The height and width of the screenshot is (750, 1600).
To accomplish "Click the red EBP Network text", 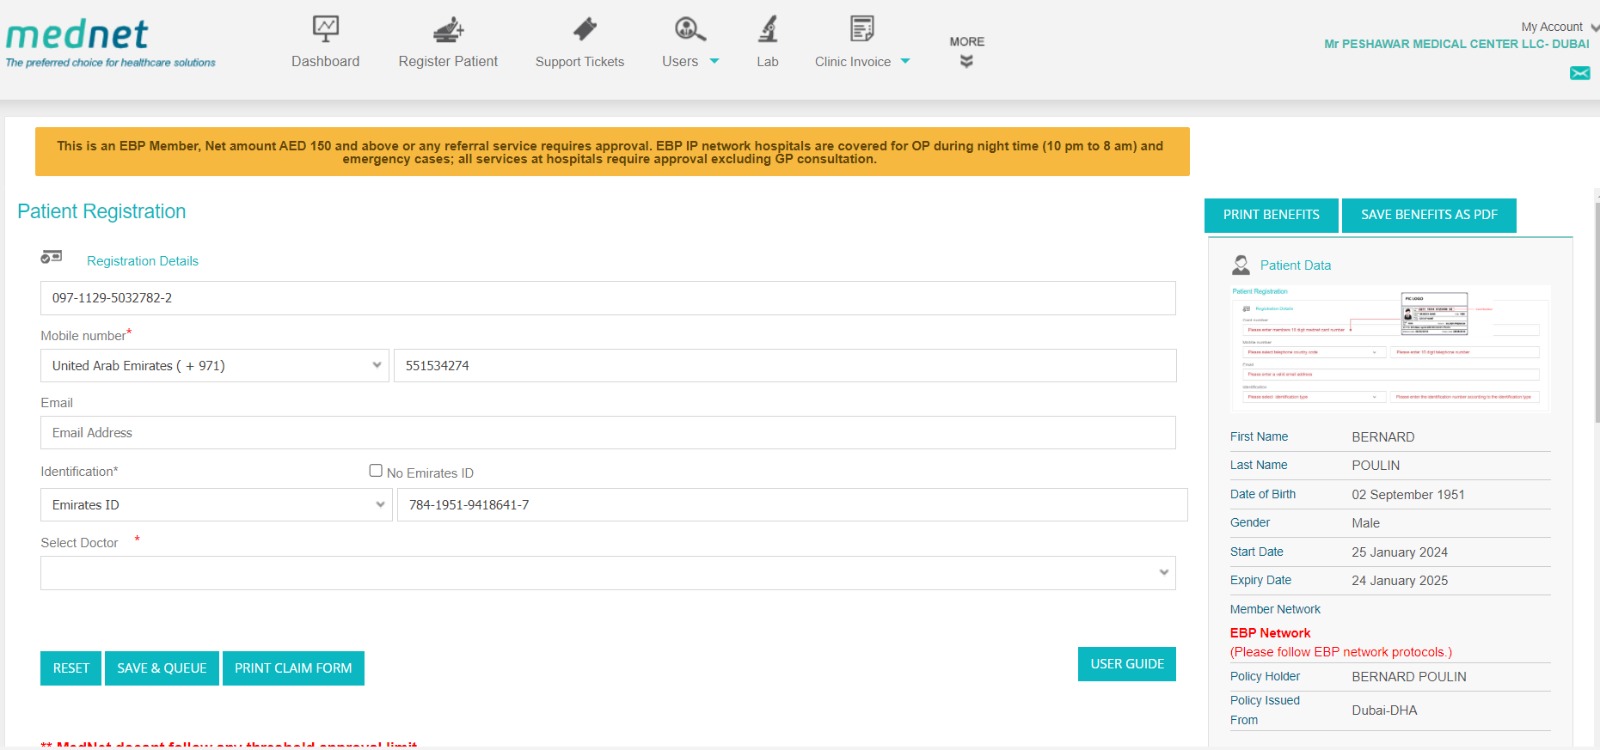I will coord(1270,633).
